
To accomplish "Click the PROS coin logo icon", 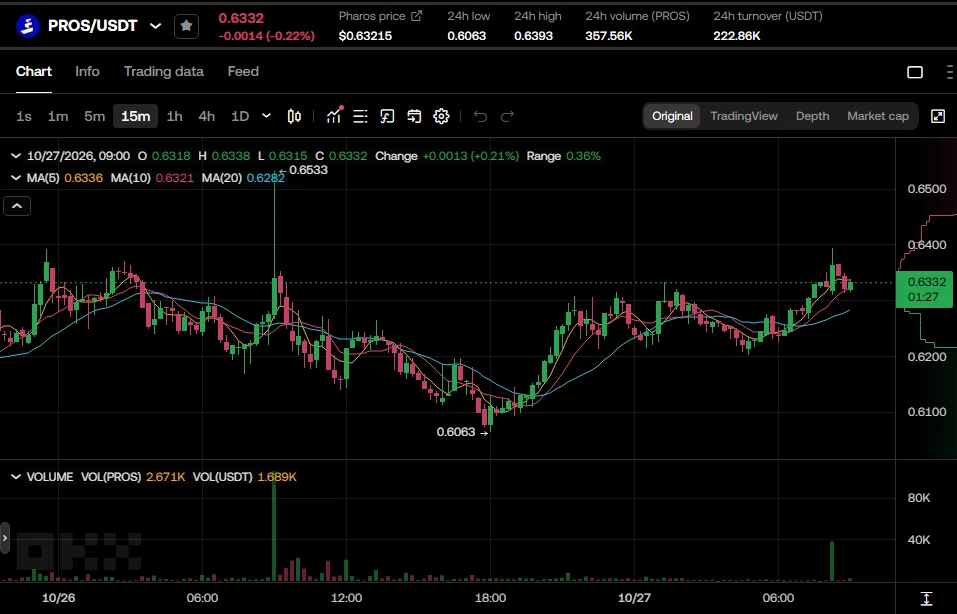I will pos(27,26).
